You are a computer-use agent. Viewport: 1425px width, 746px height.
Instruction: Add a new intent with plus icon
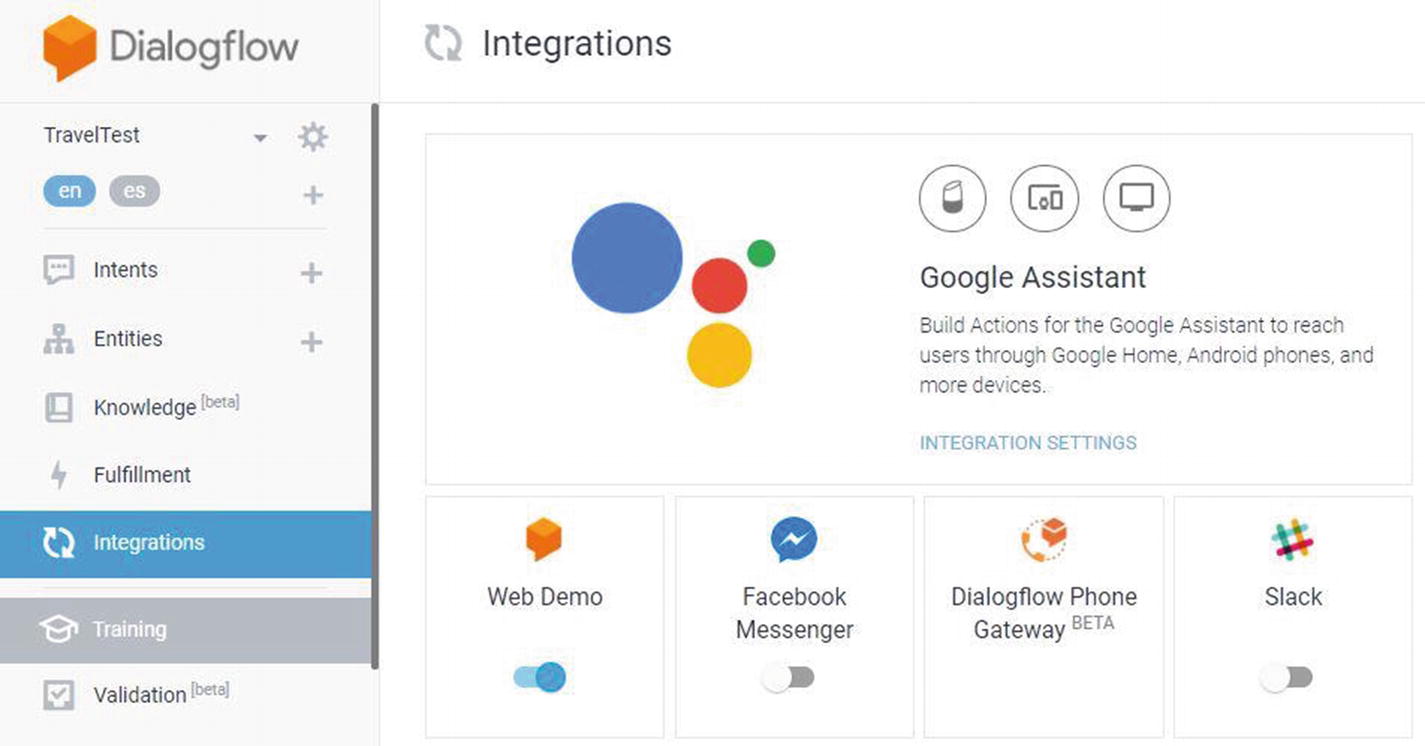pos(312,272)
